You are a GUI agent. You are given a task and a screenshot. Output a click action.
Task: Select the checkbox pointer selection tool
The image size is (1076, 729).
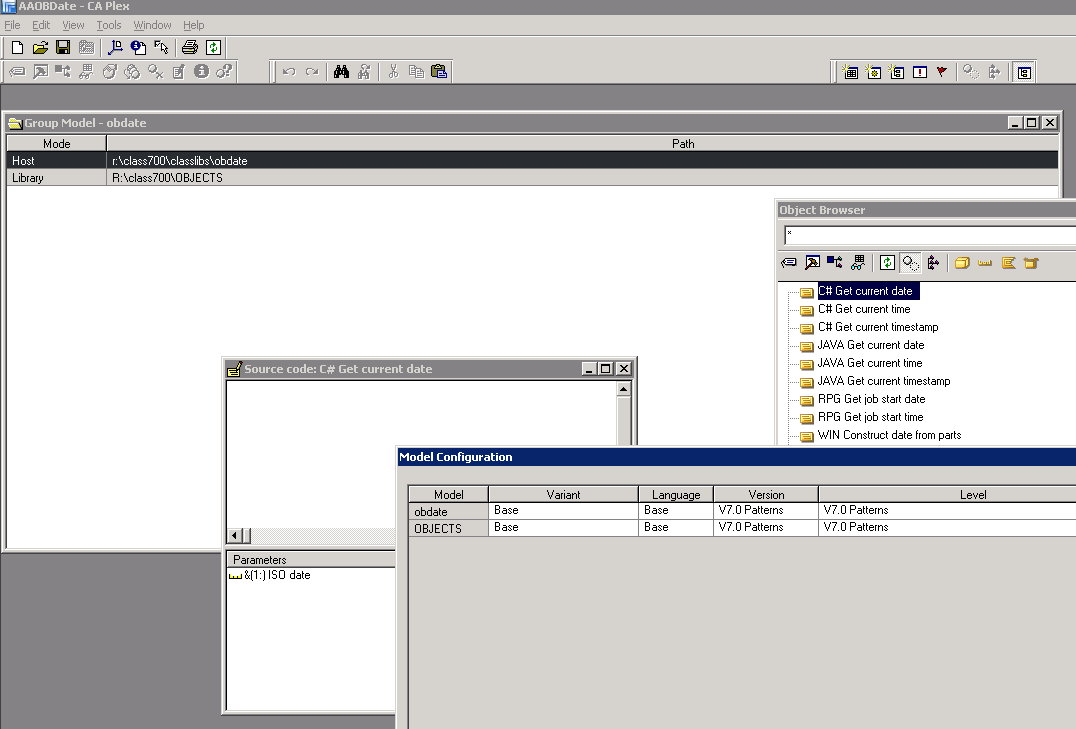[161, 47]
